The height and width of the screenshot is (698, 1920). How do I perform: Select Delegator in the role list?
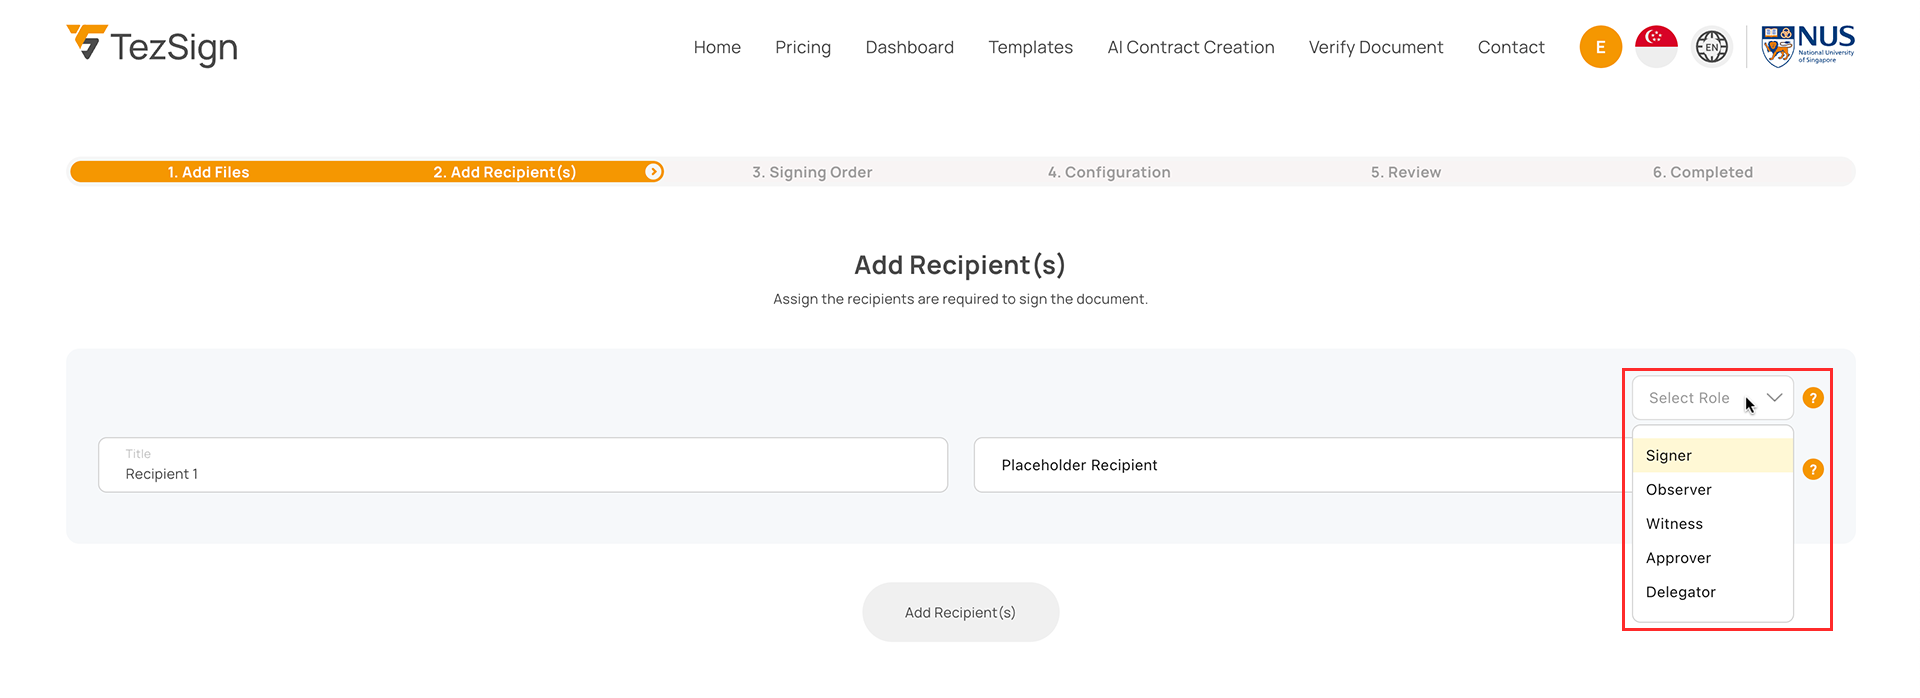pos(1680,592)
